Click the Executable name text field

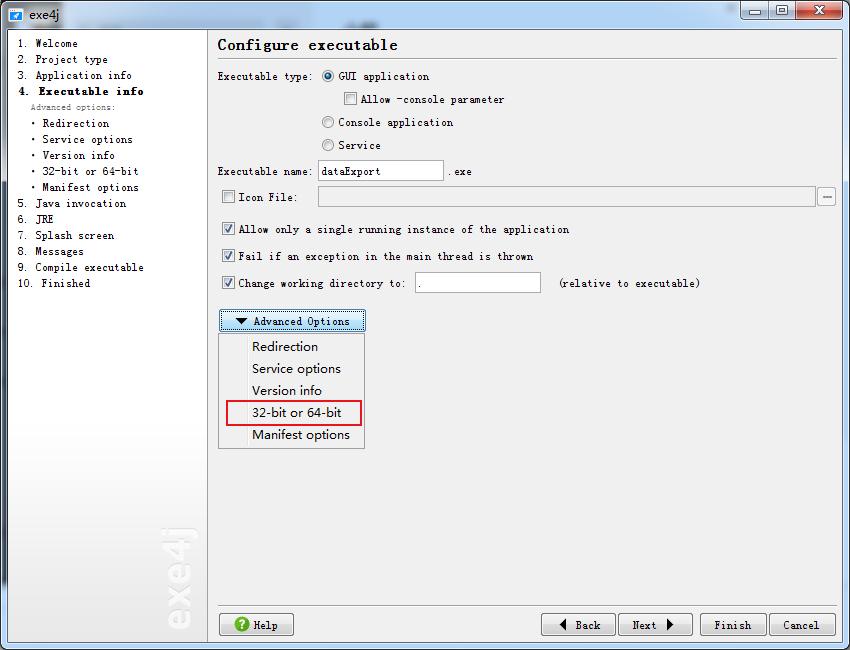click(380, 171)
